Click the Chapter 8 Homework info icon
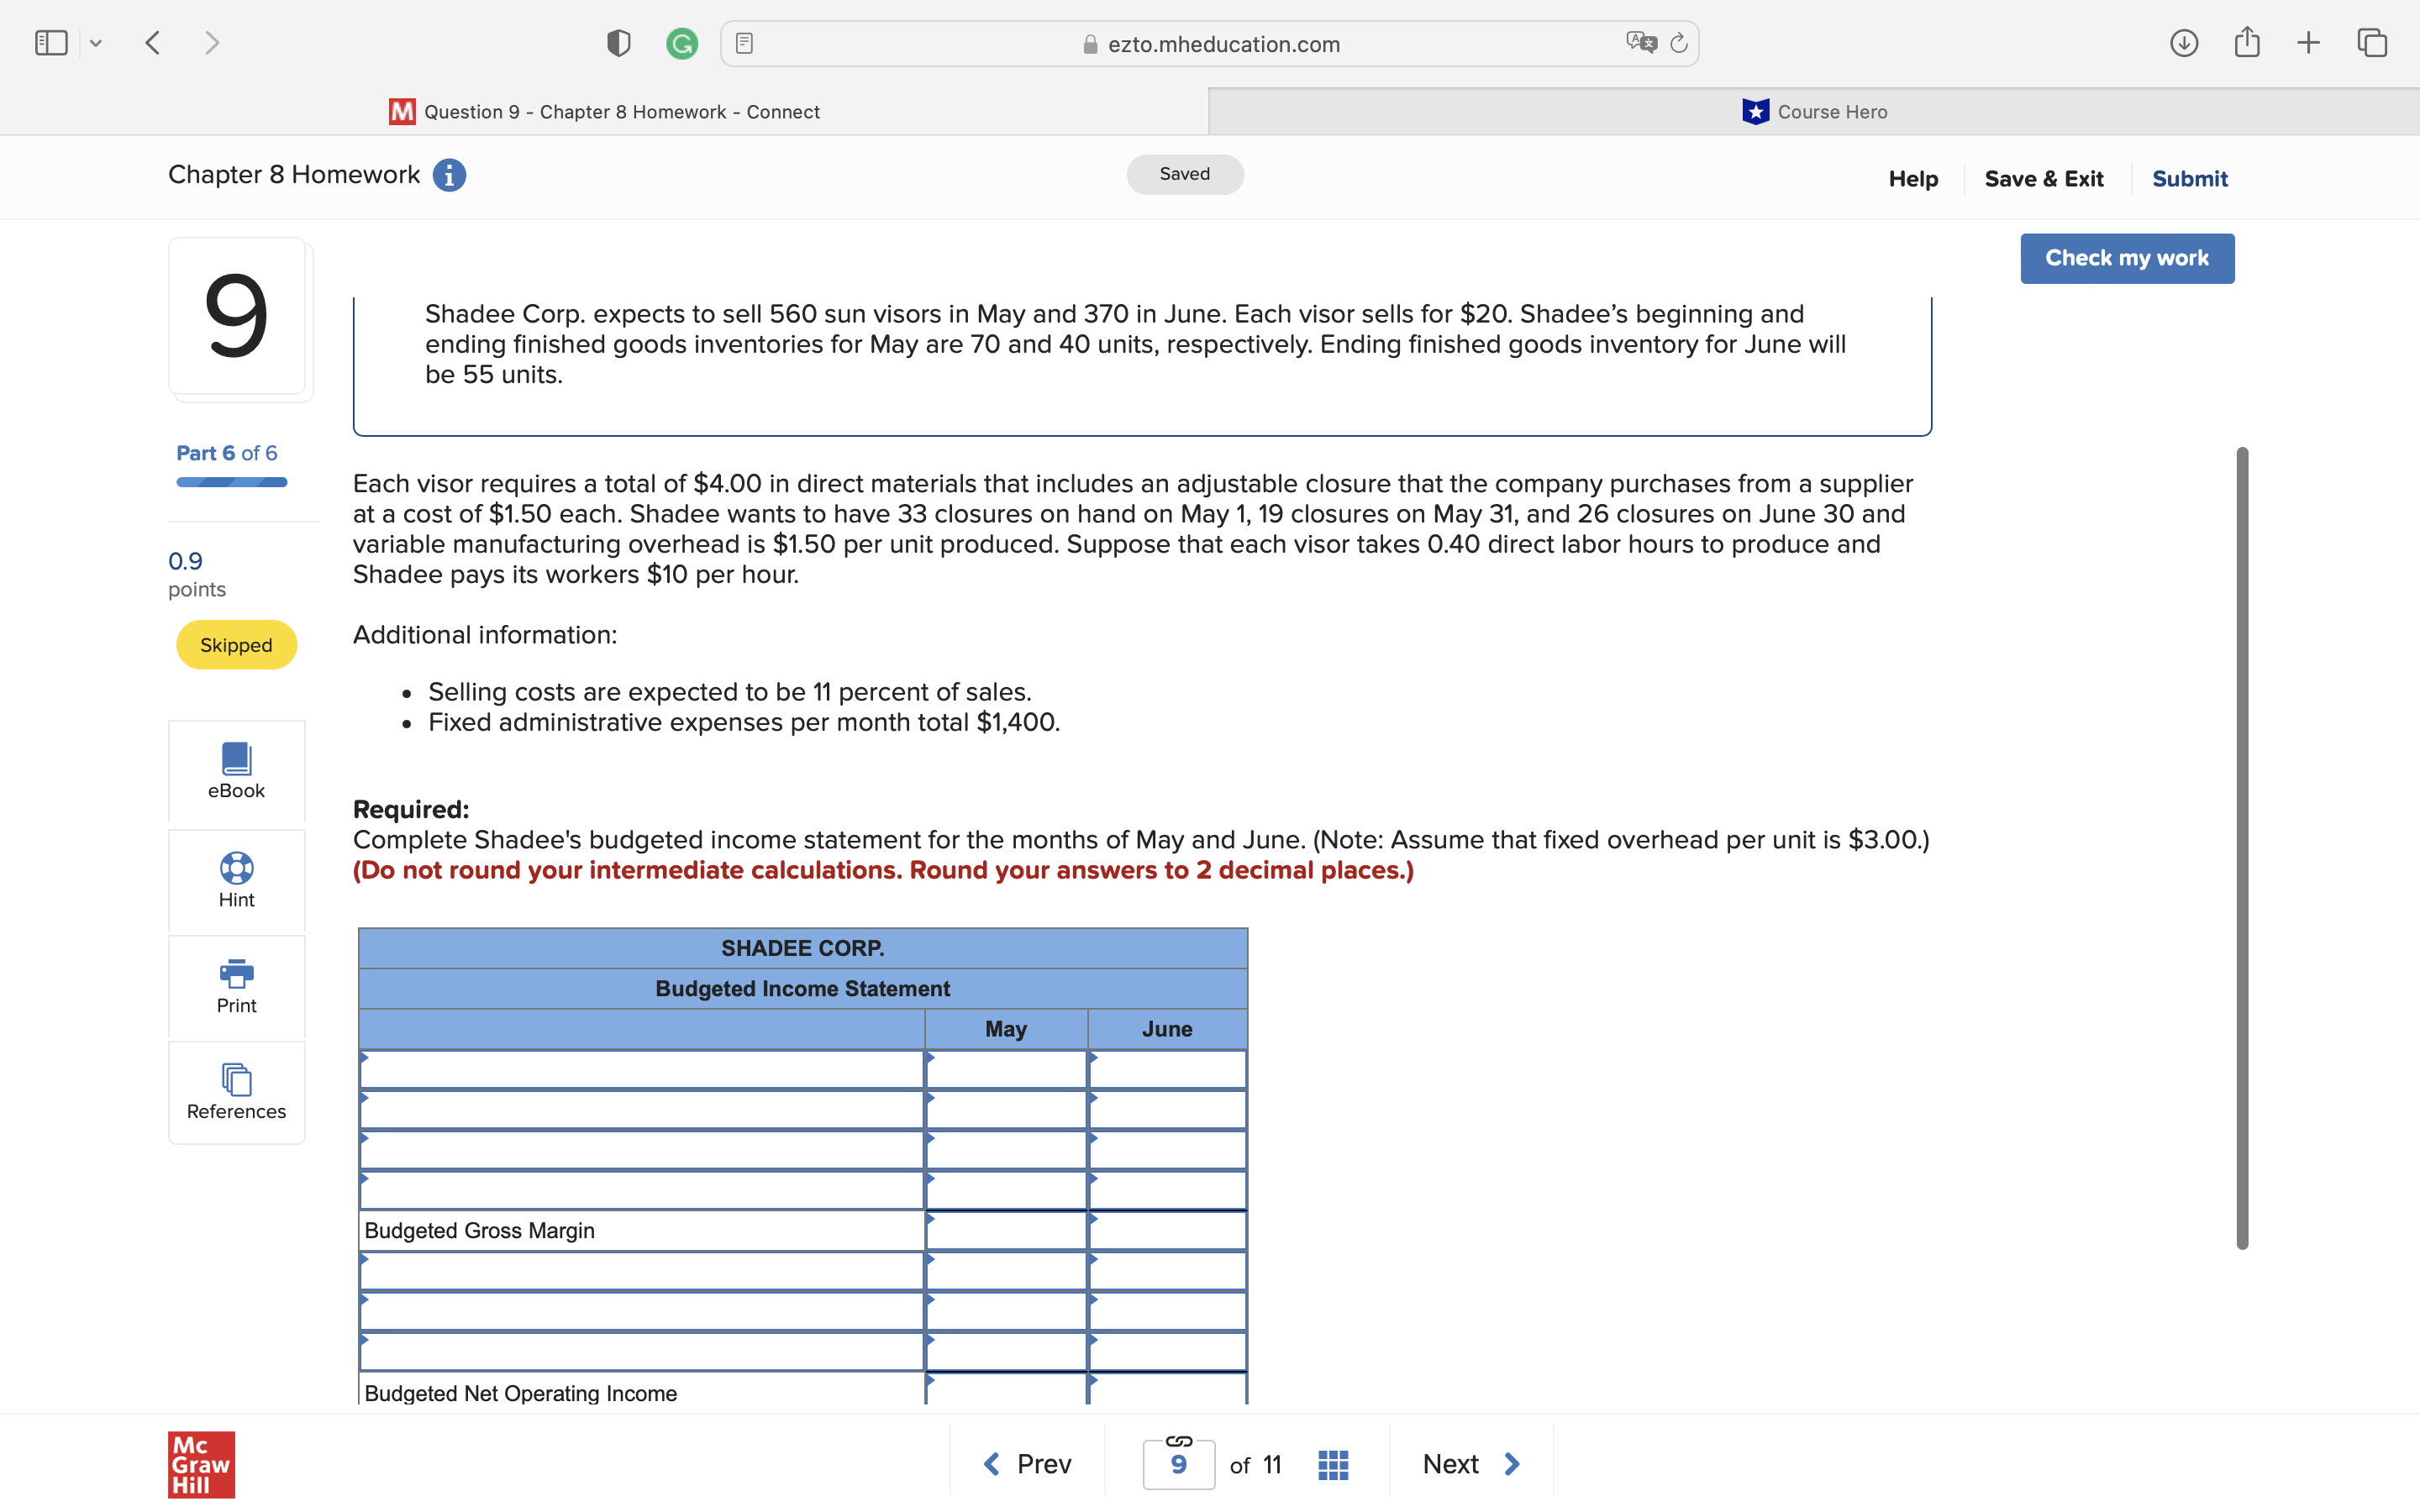2420x1512 pixels. (449, 175)
